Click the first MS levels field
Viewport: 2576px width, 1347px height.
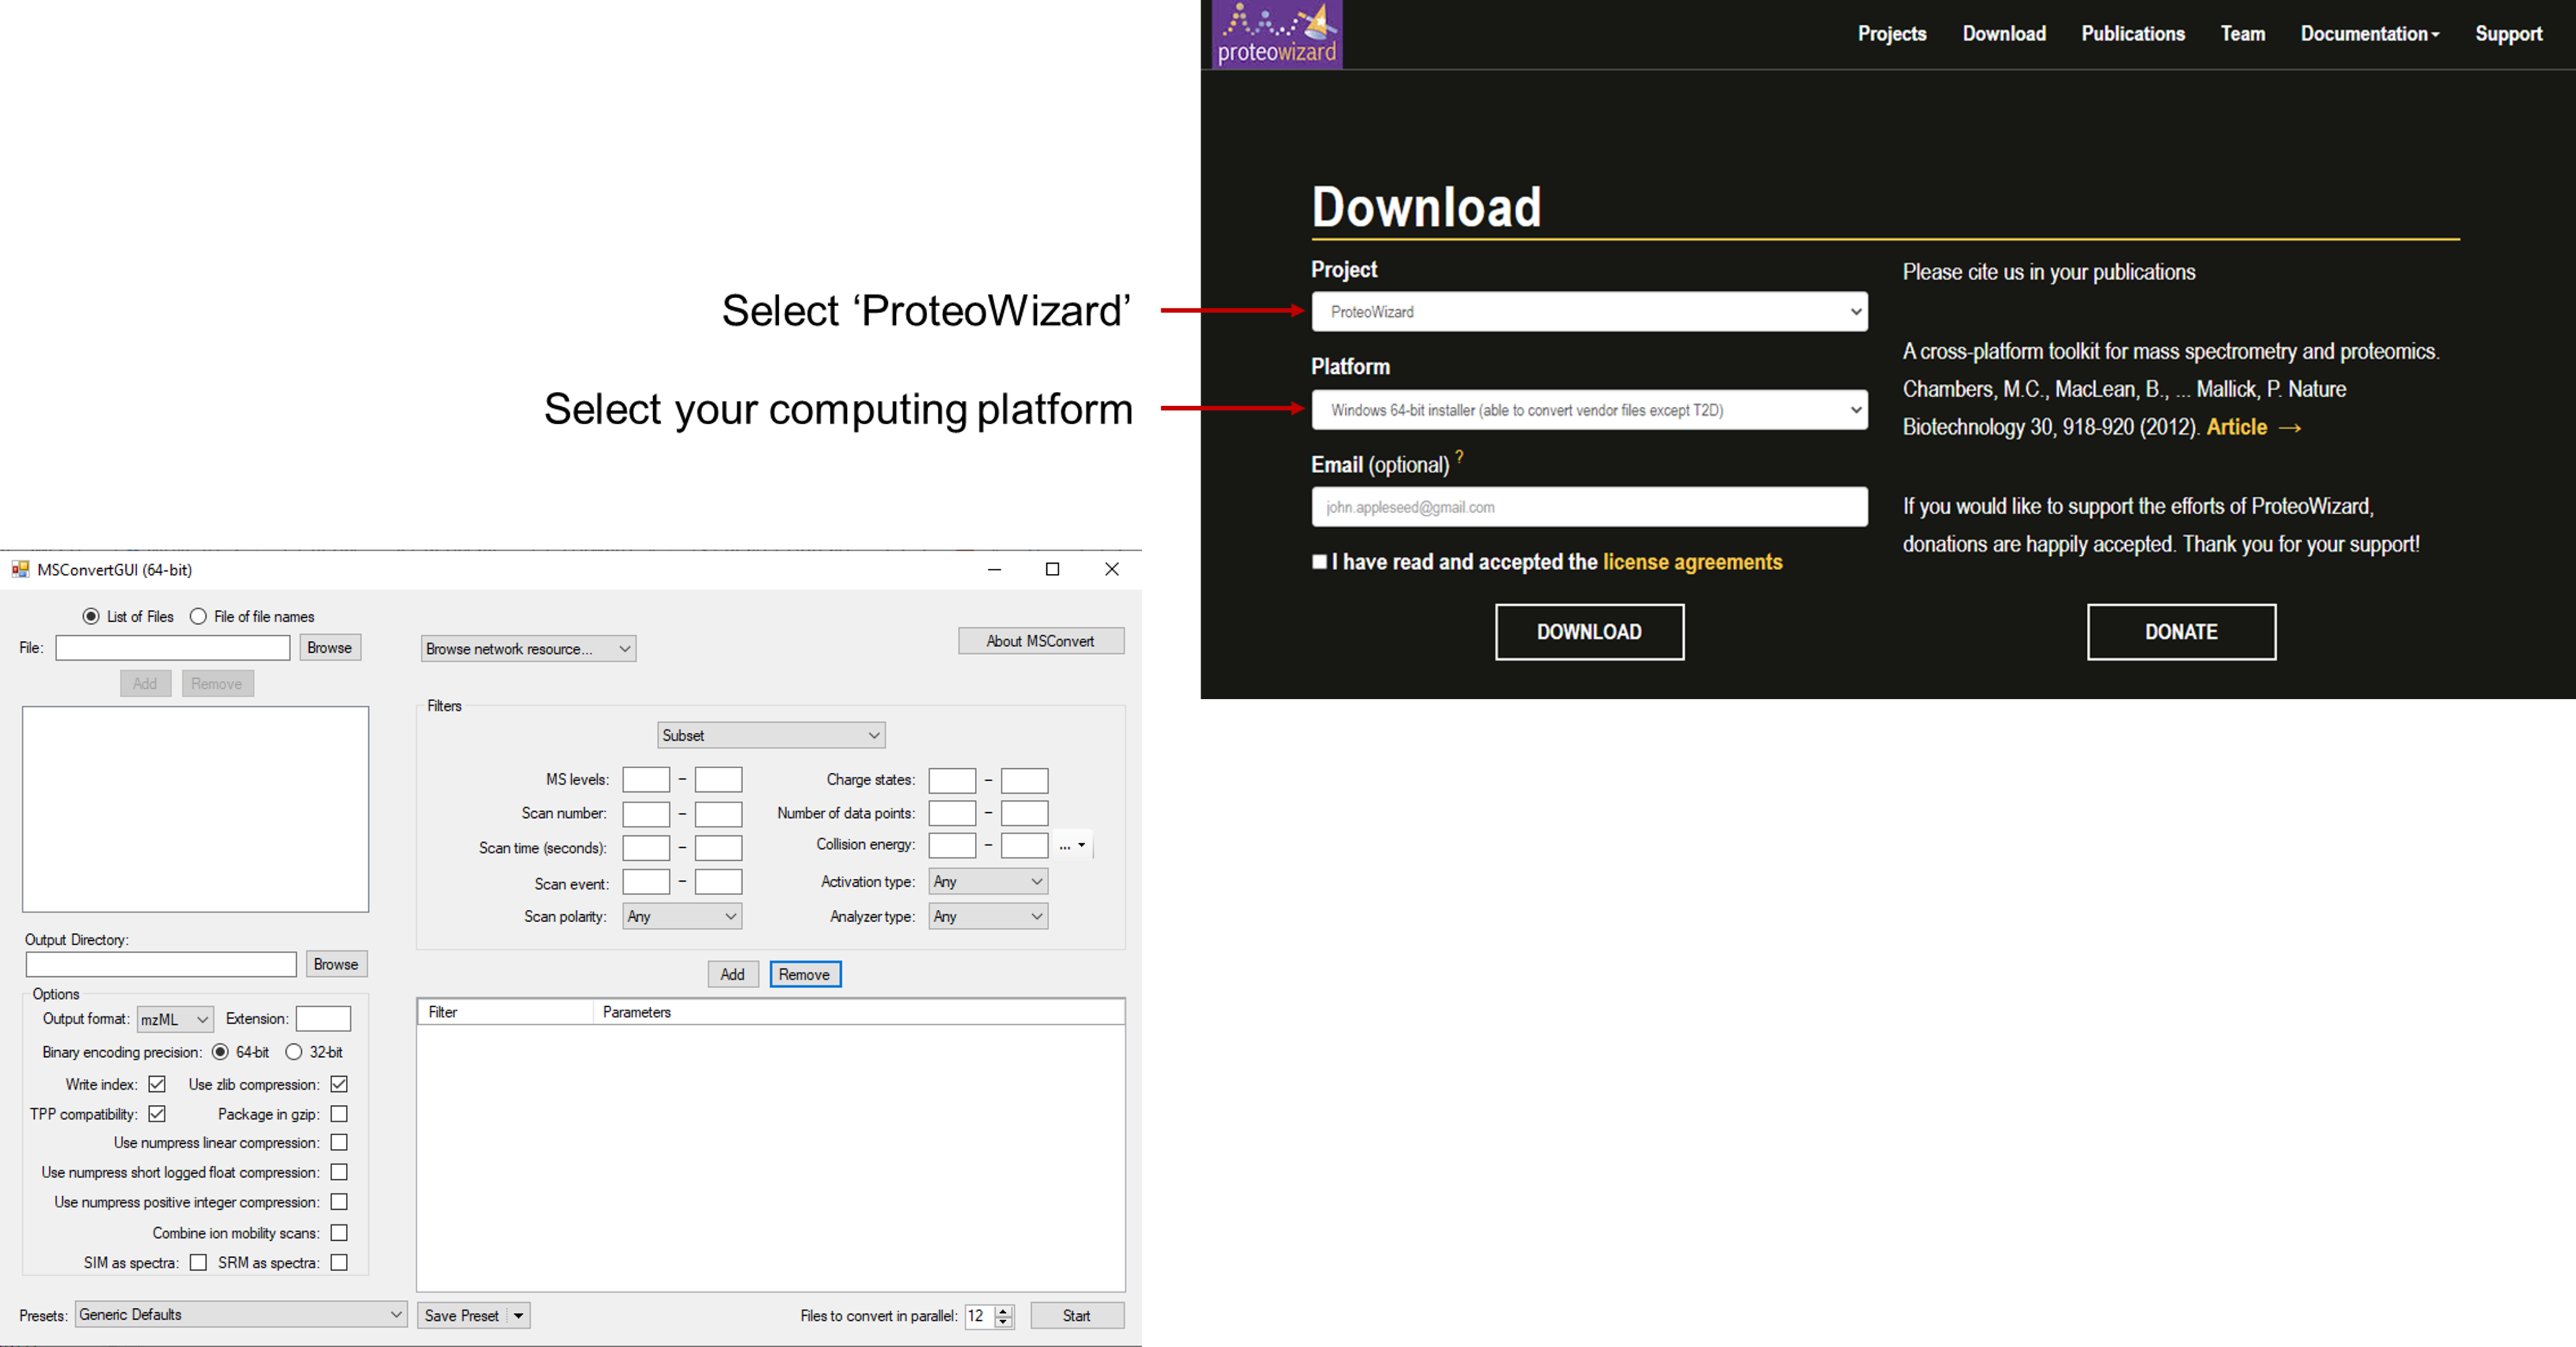point(646,780)
